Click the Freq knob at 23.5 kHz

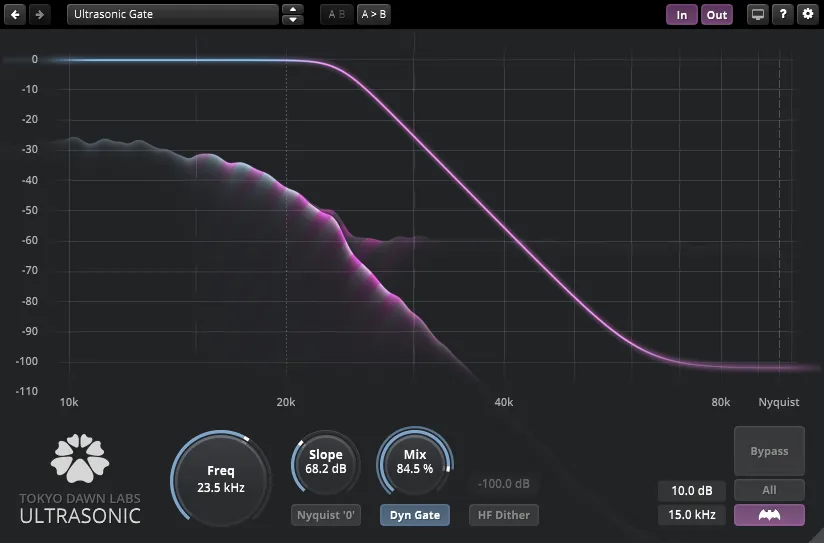(221, 479)
